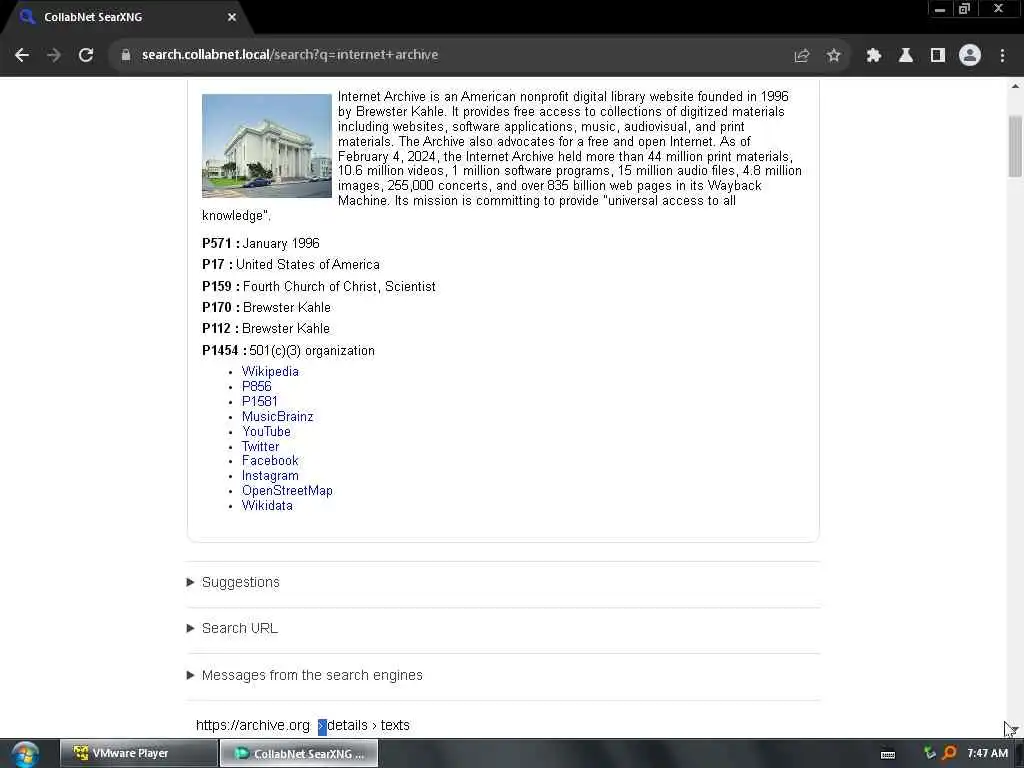This screenshot has width=1024, height=768.
Task: Click the address bar URL
Action: coord(290,55)
